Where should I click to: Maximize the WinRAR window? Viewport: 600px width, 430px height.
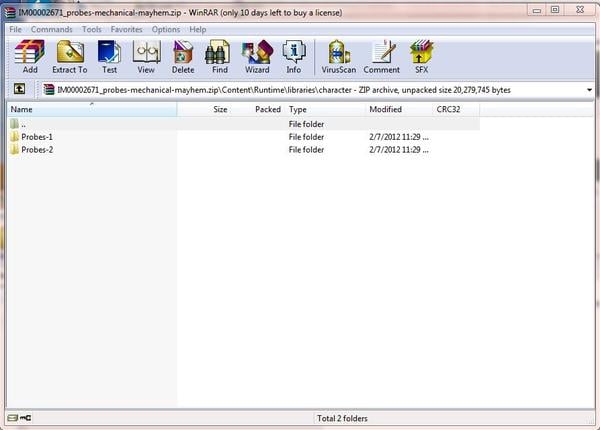555,10
